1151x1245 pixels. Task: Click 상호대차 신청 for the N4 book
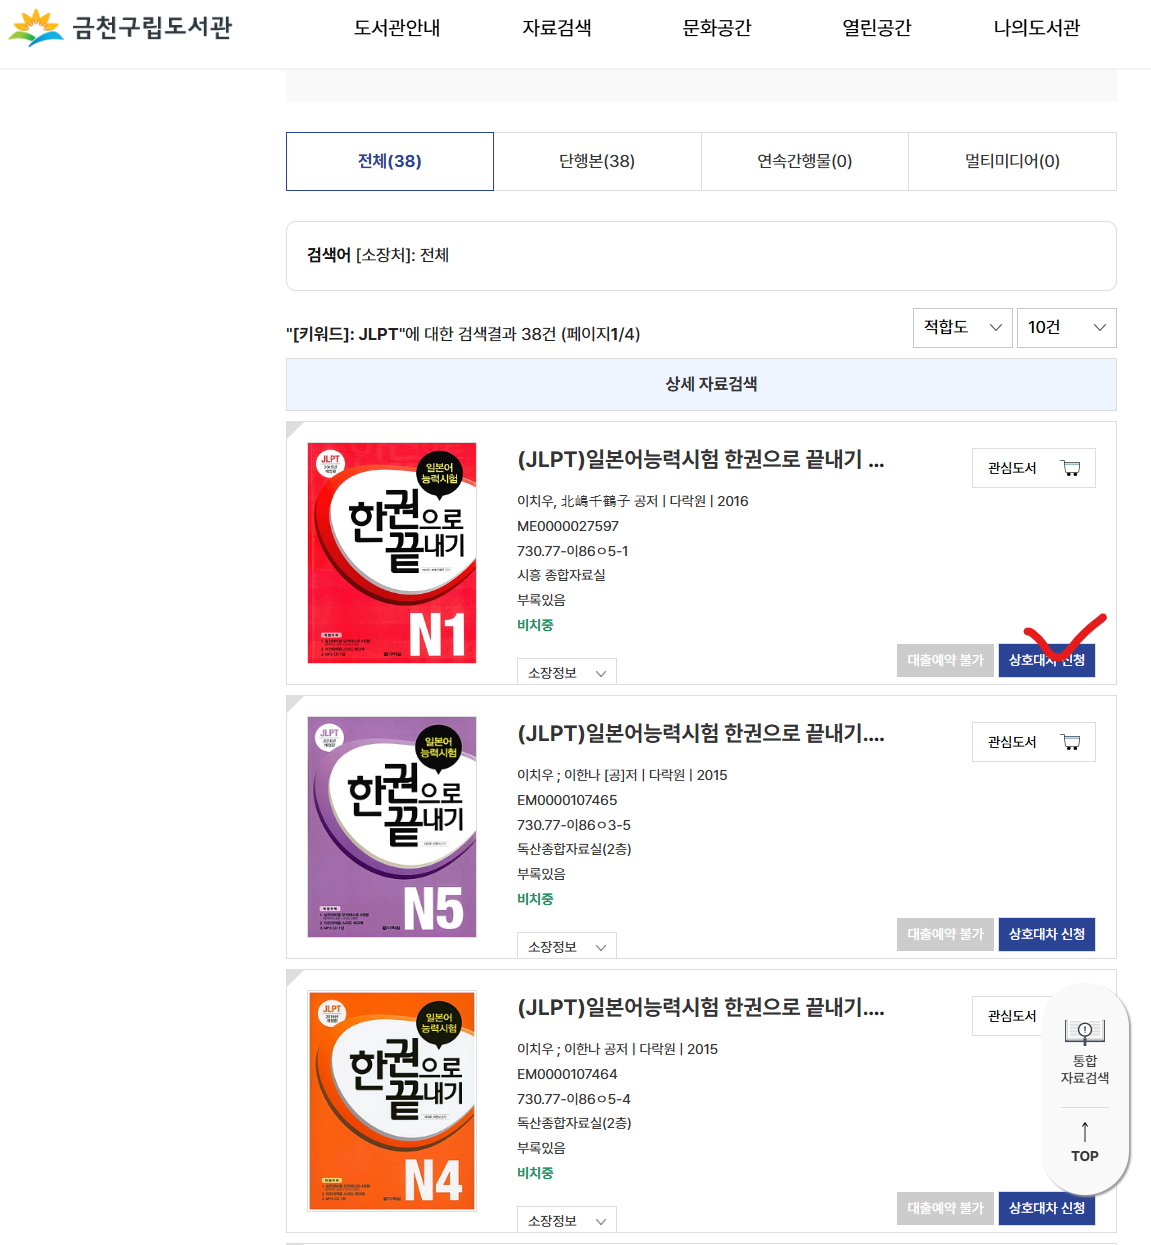click(1047, 1208)
